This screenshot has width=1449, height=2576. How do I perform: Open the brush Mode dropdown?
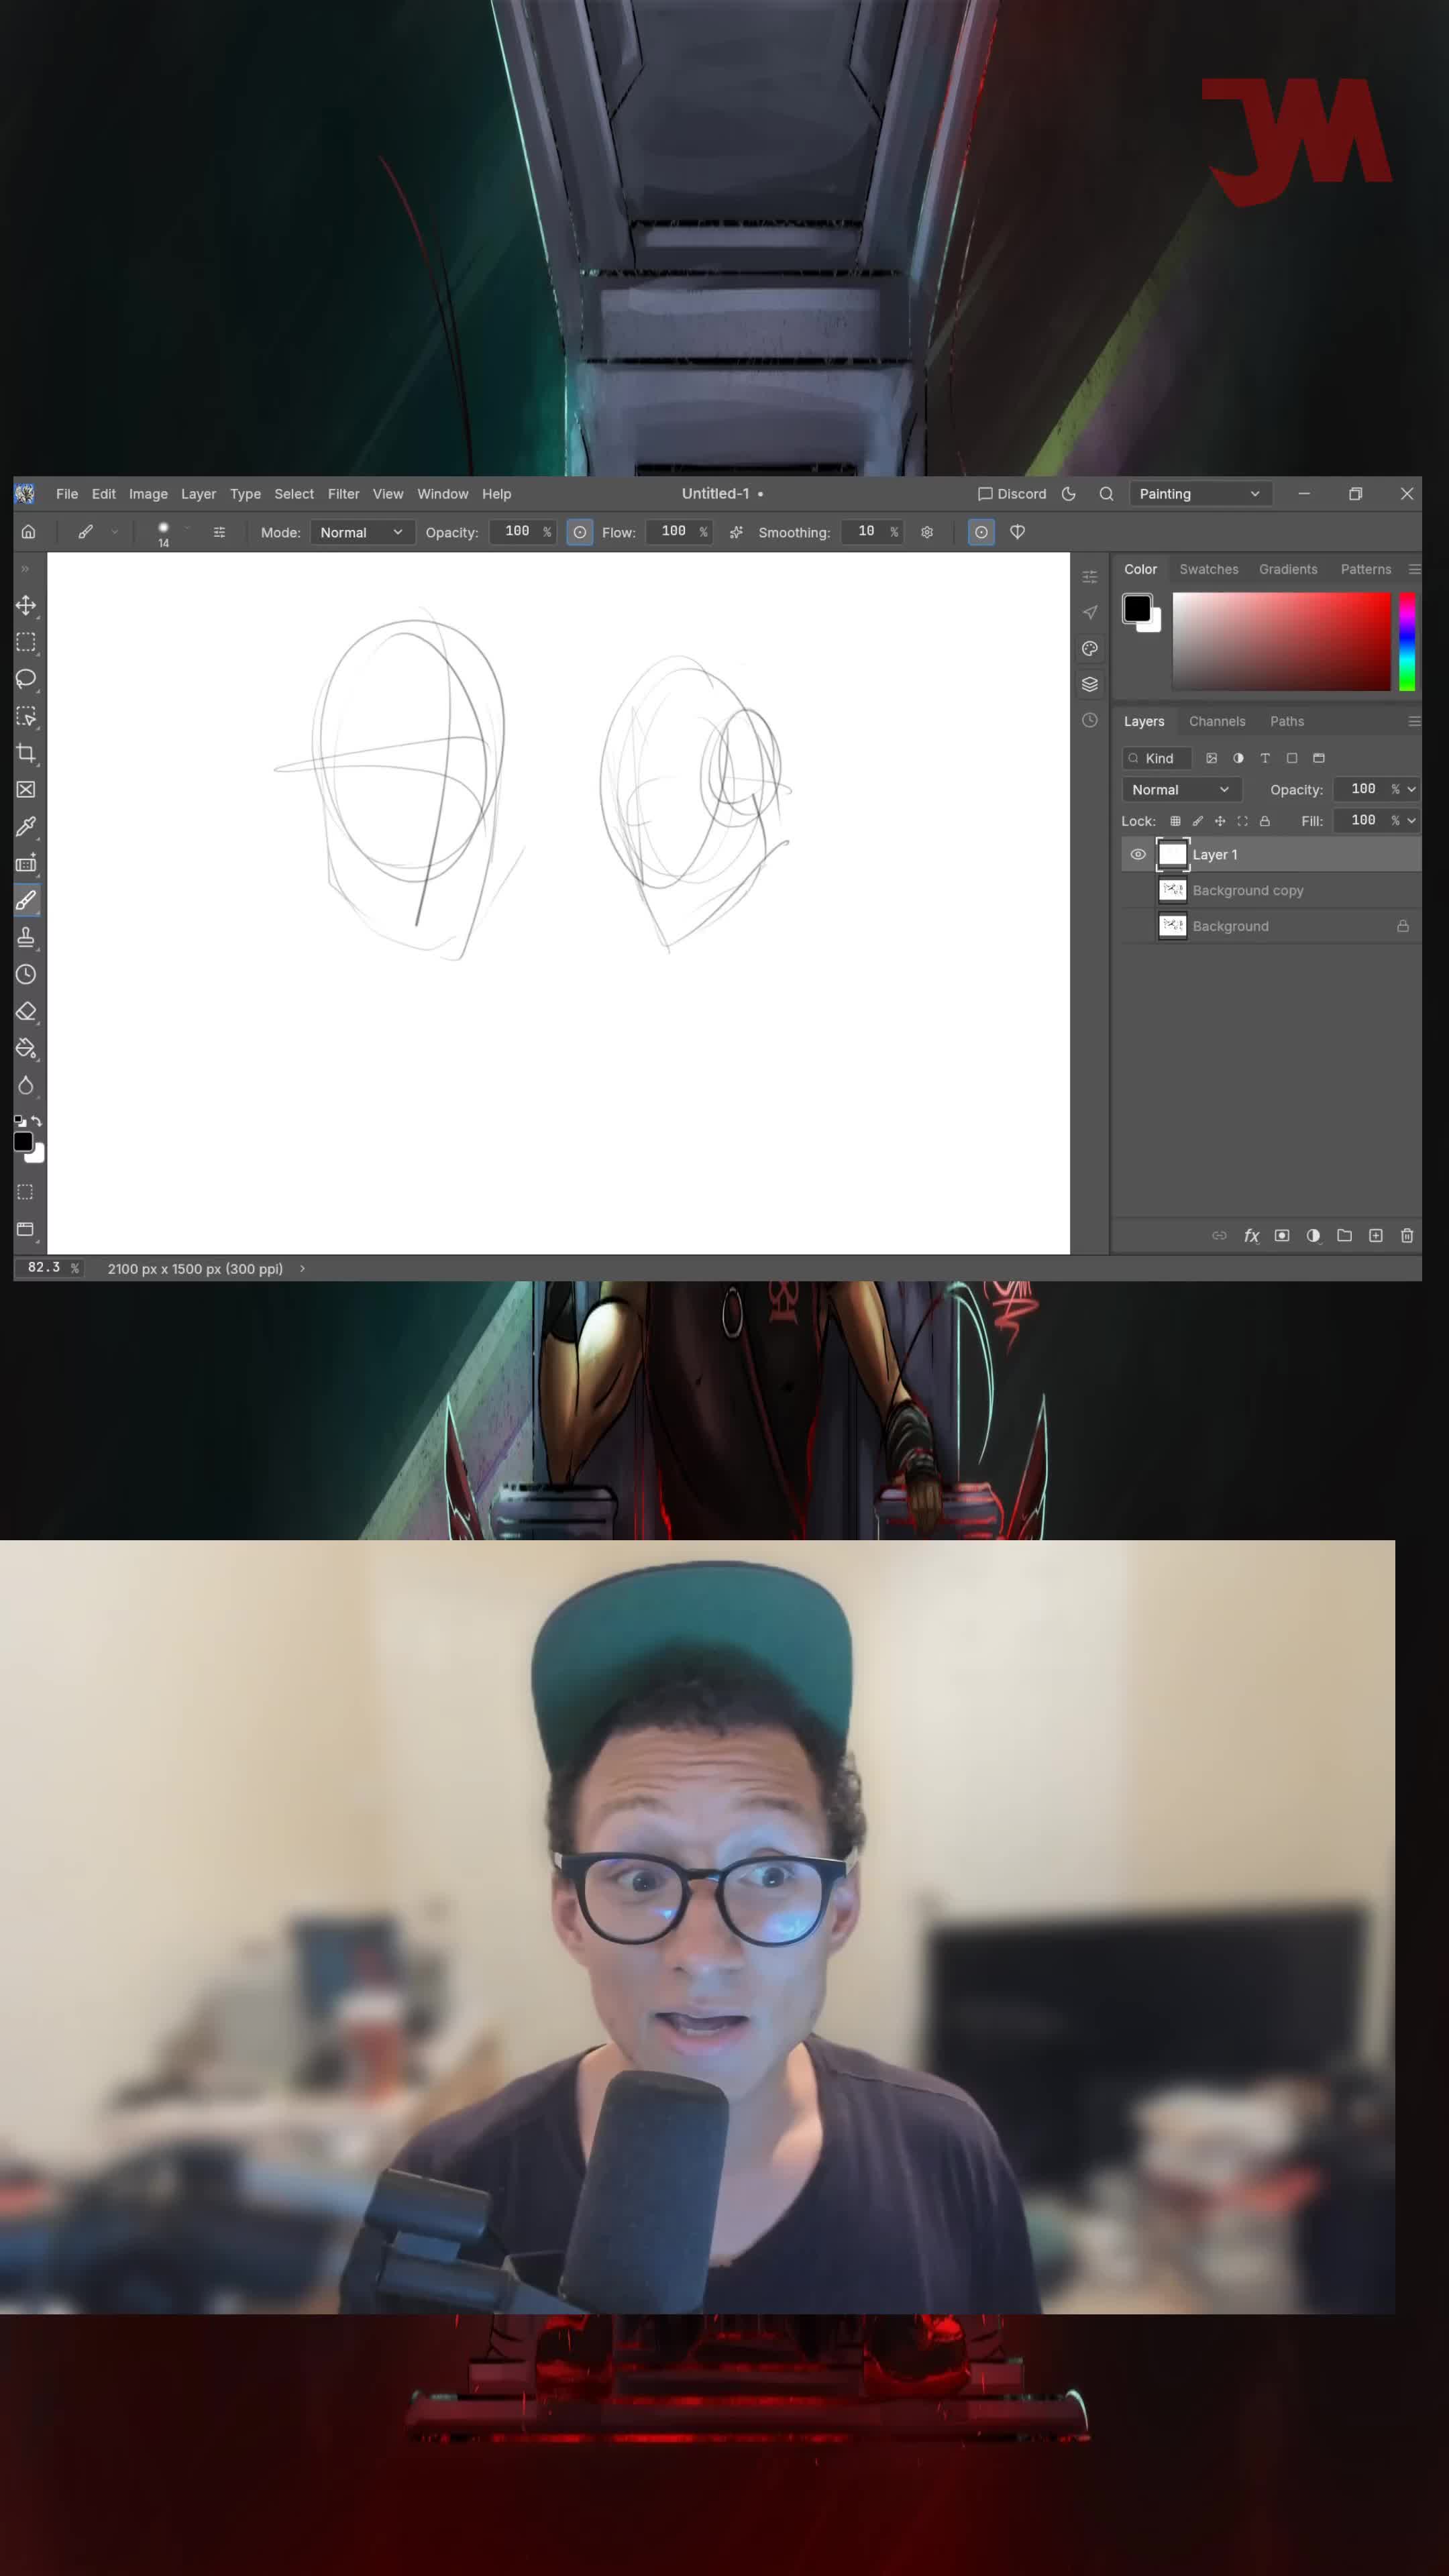click(361, 532)
